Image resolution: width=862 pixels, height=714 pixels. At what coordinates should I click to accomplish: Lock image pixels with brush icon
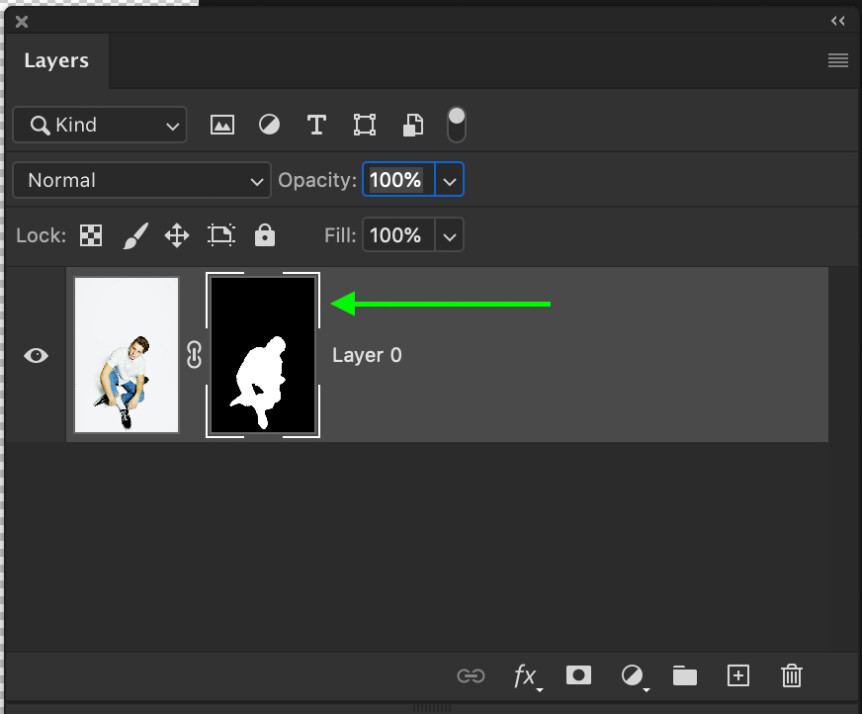135,235
